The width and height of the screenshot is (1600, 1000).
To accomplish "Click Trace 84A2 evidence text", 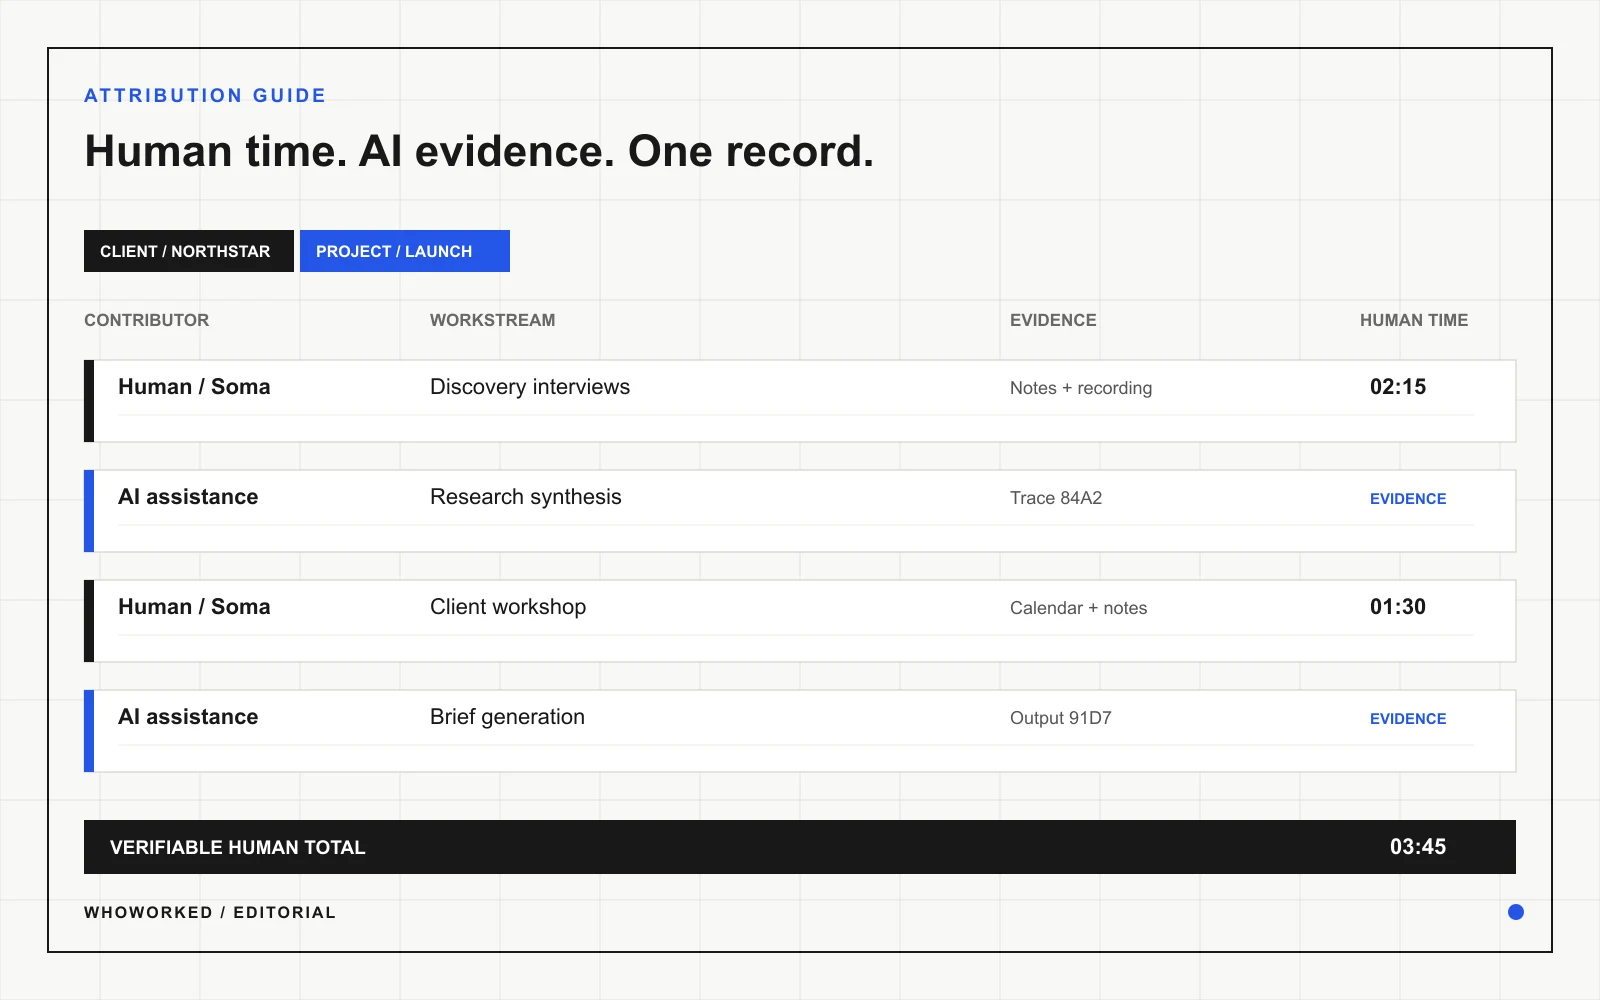I will (x=1056, y=498).
